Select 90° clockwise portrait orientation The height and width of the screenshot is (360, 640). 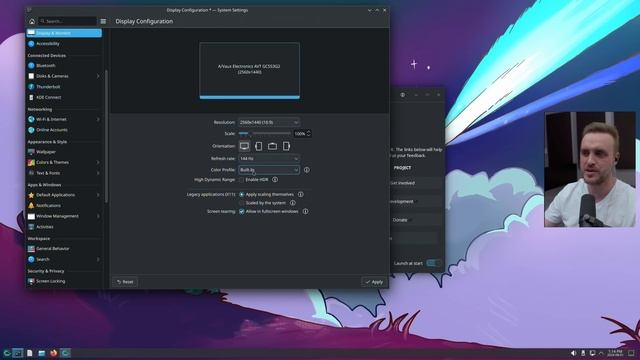[258, 146]
